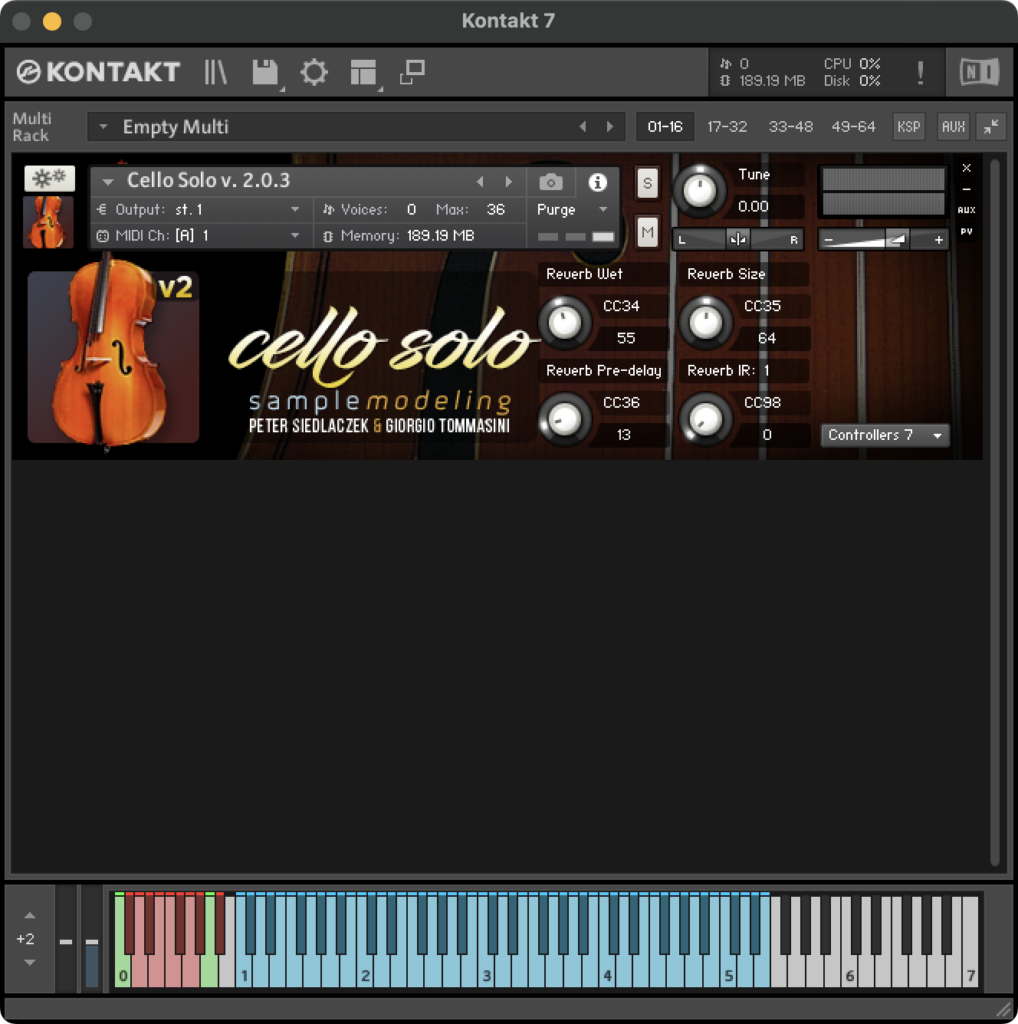Click the rack vertical scrollbar
The height and width of the screenshot is (1024, 1018).
pyautogui.click(x=994, y=513)
